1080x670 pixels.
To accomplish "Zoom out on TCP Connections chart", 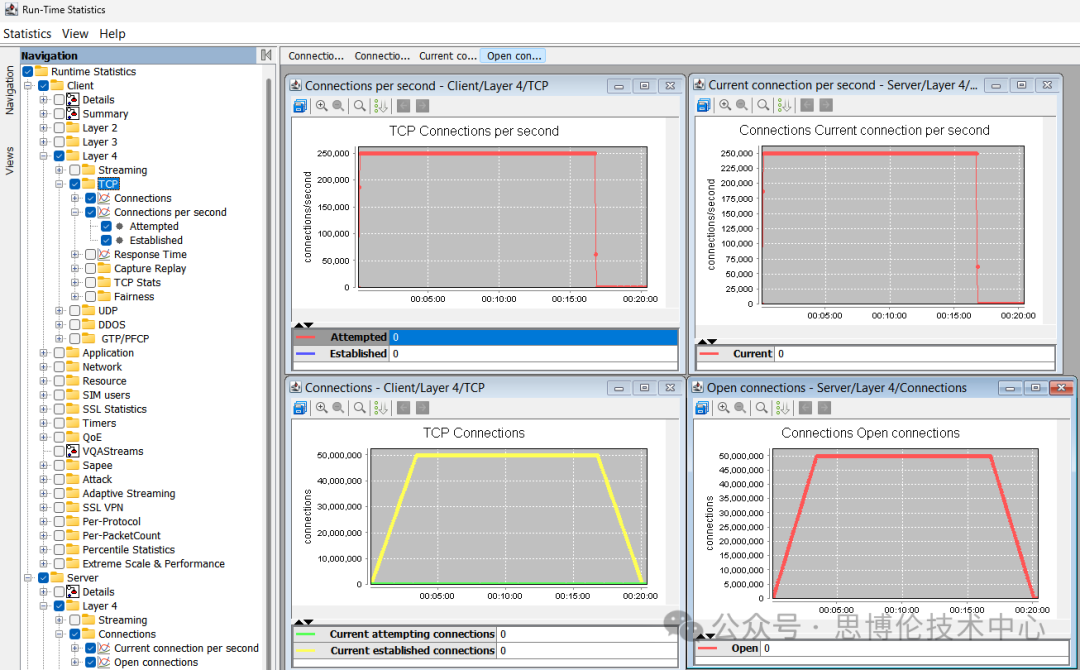I will tap(338, 408).
